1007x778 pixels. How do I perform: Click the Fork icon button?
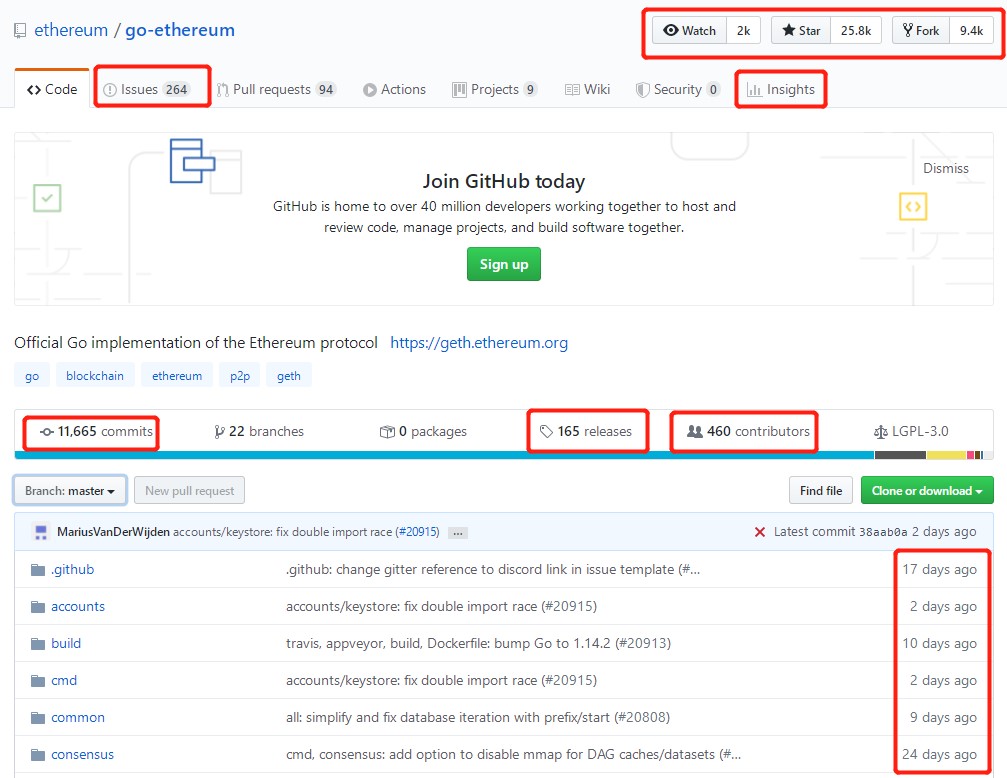920,30
